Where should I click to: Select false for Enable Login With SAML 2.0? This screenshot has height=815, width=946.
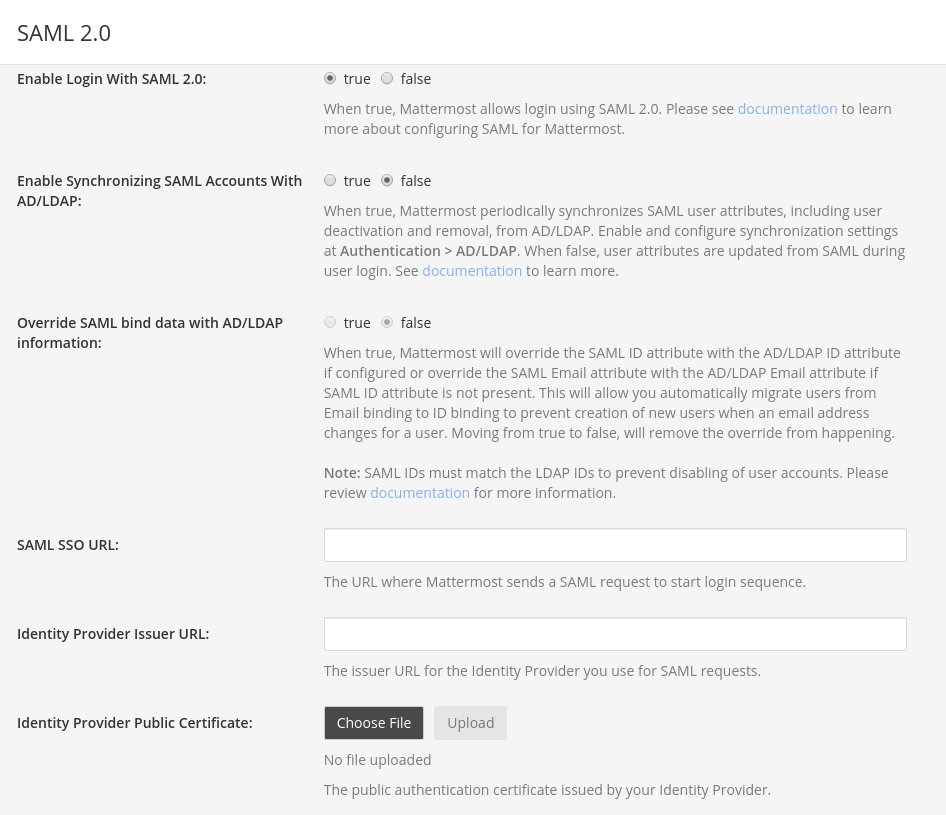tap(387, 78)
